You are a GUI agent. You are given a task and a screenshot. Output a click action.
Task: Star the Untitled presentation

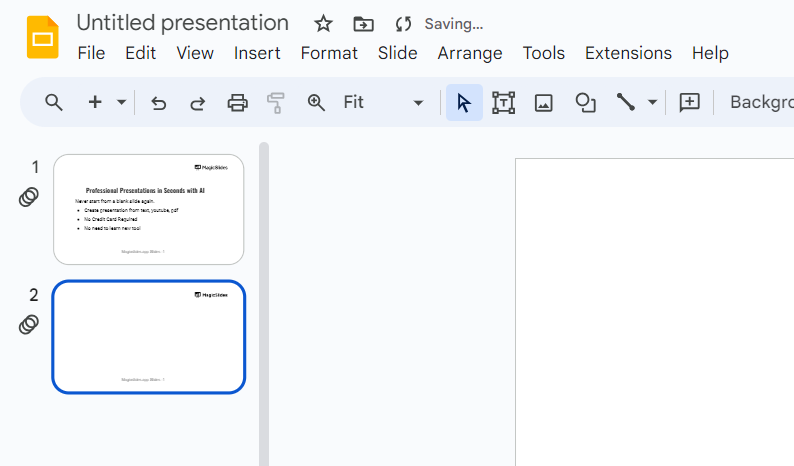point(323,24)
